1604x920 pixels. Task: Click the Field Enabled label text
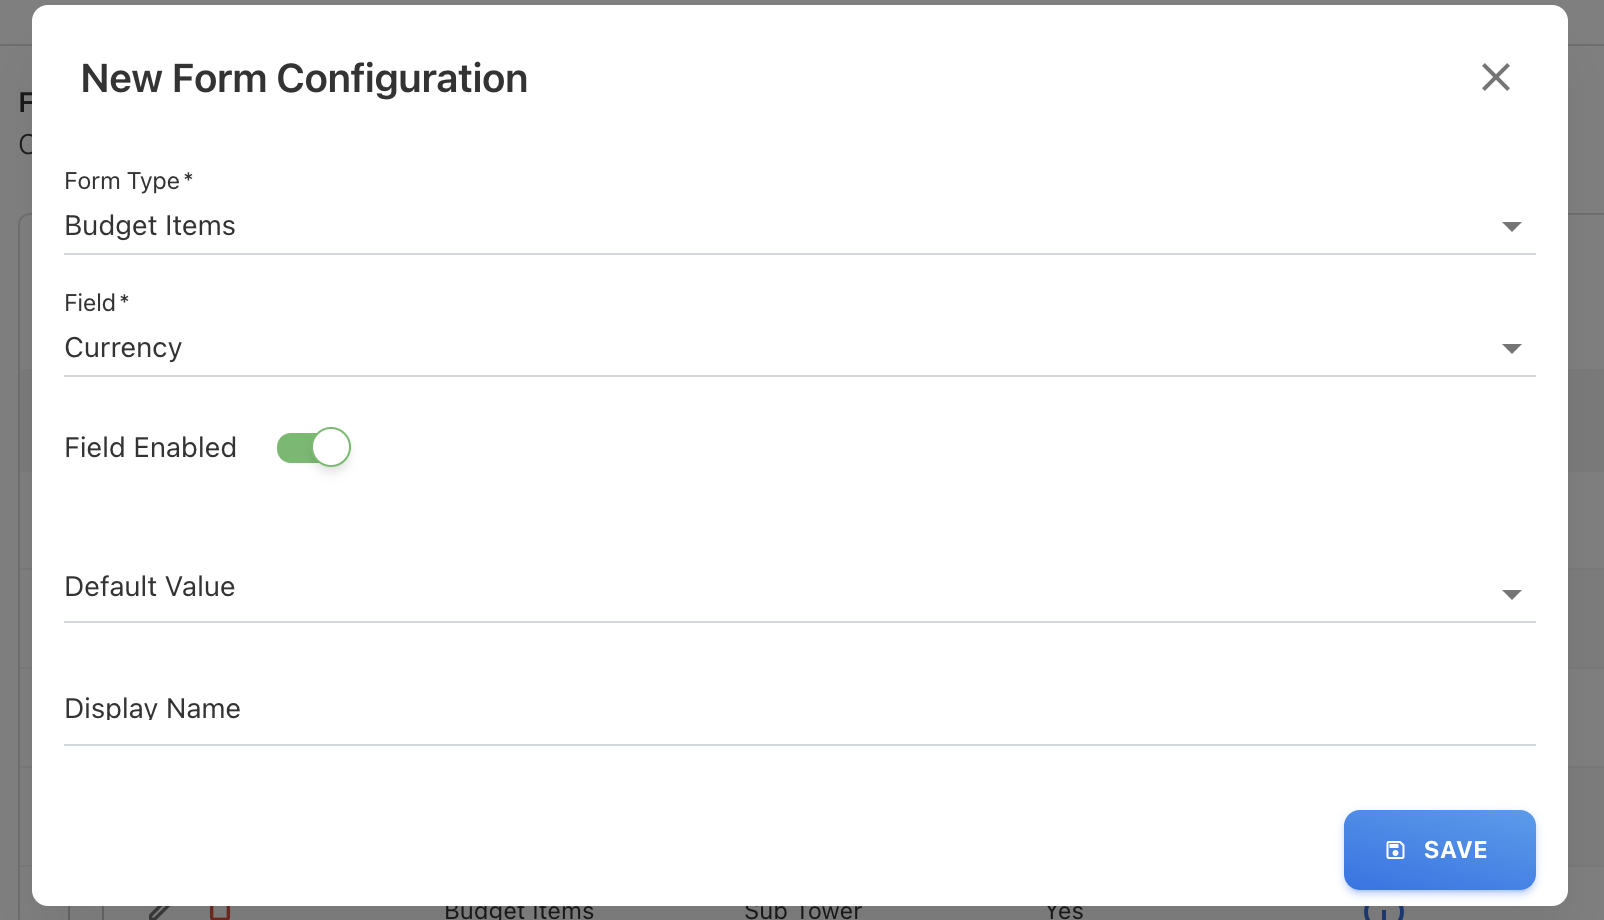(x=150, y=447)
